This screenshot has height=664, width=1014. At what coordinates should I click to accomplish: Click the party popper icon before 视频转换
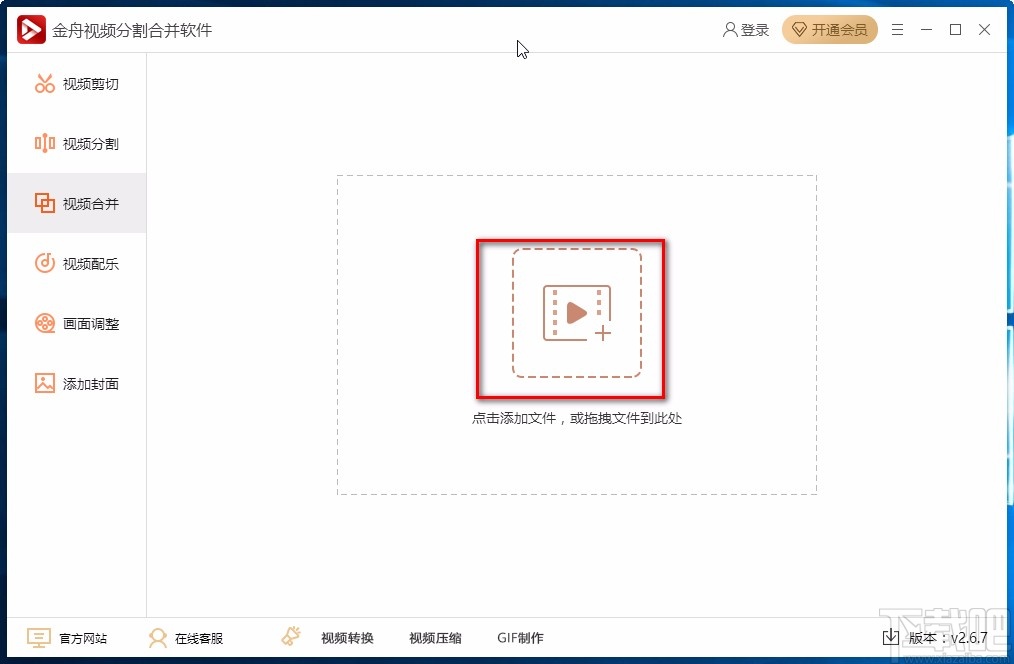pos(291,636)
